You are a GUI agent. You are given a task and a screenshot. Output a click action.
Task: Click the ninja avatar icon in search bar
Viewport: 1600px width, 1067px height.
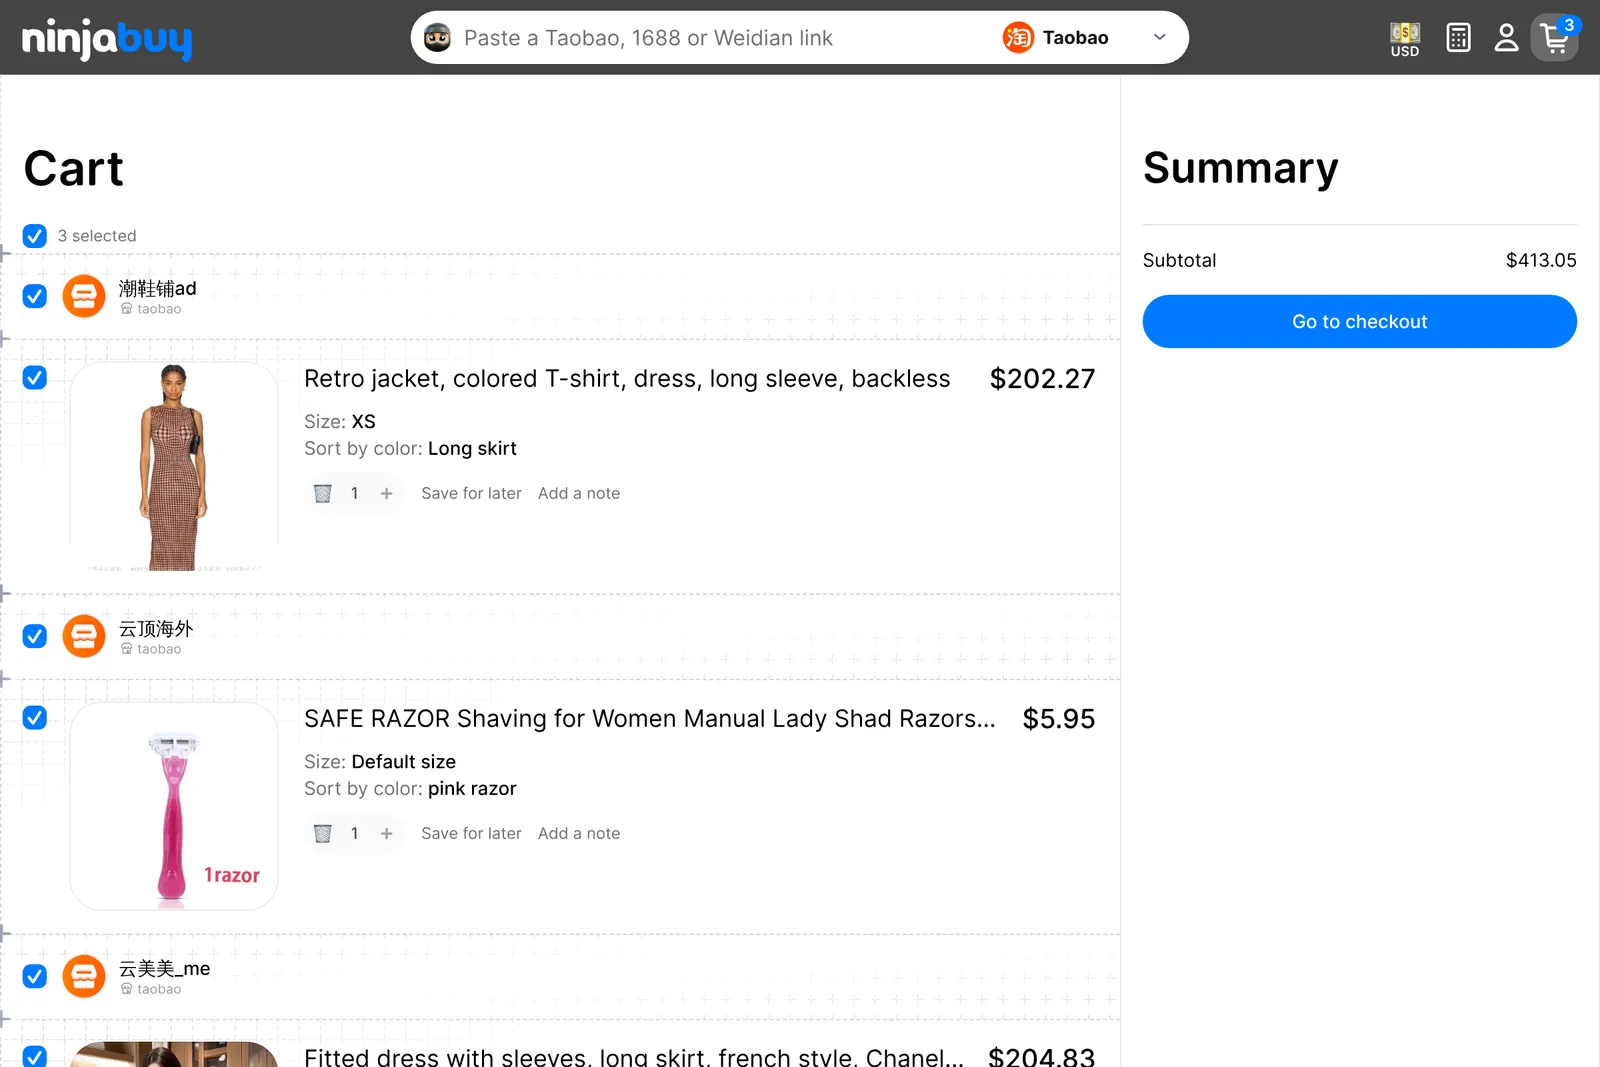coord(438,38)
